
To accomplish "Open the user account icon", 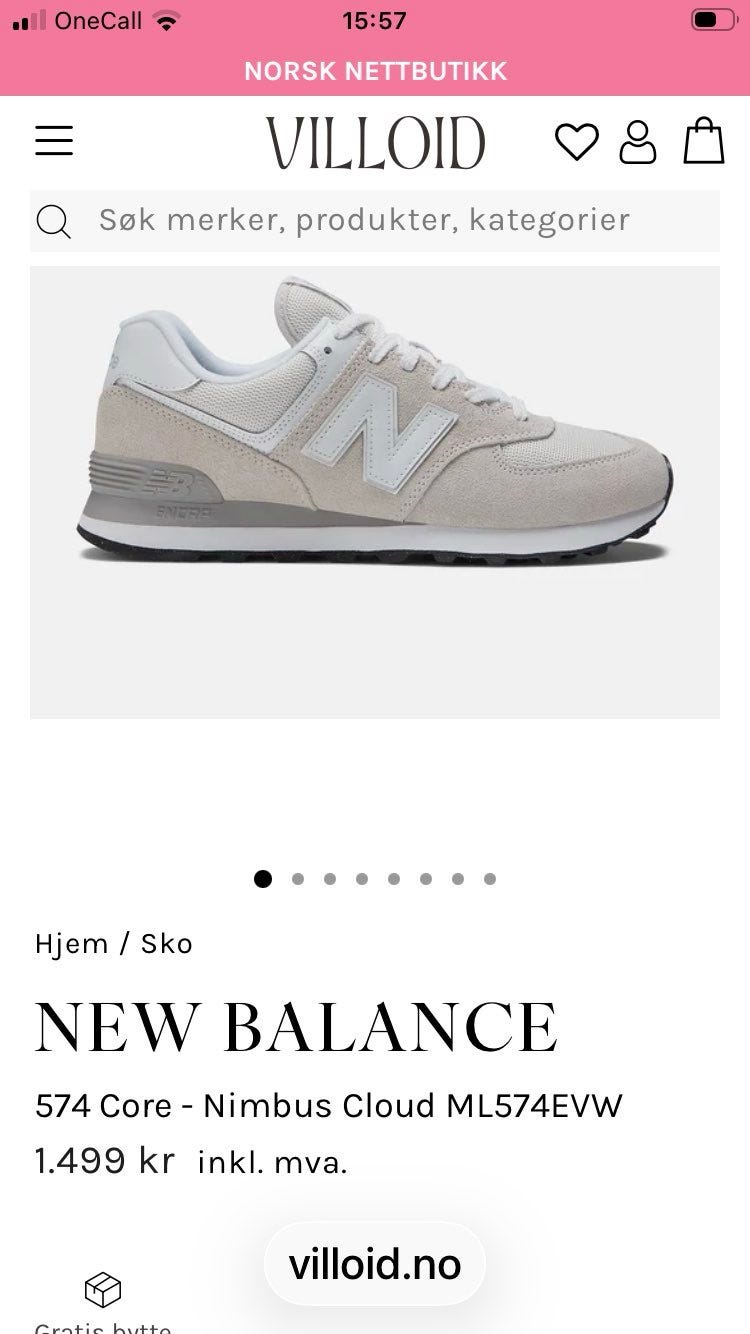I will [638, 142].
